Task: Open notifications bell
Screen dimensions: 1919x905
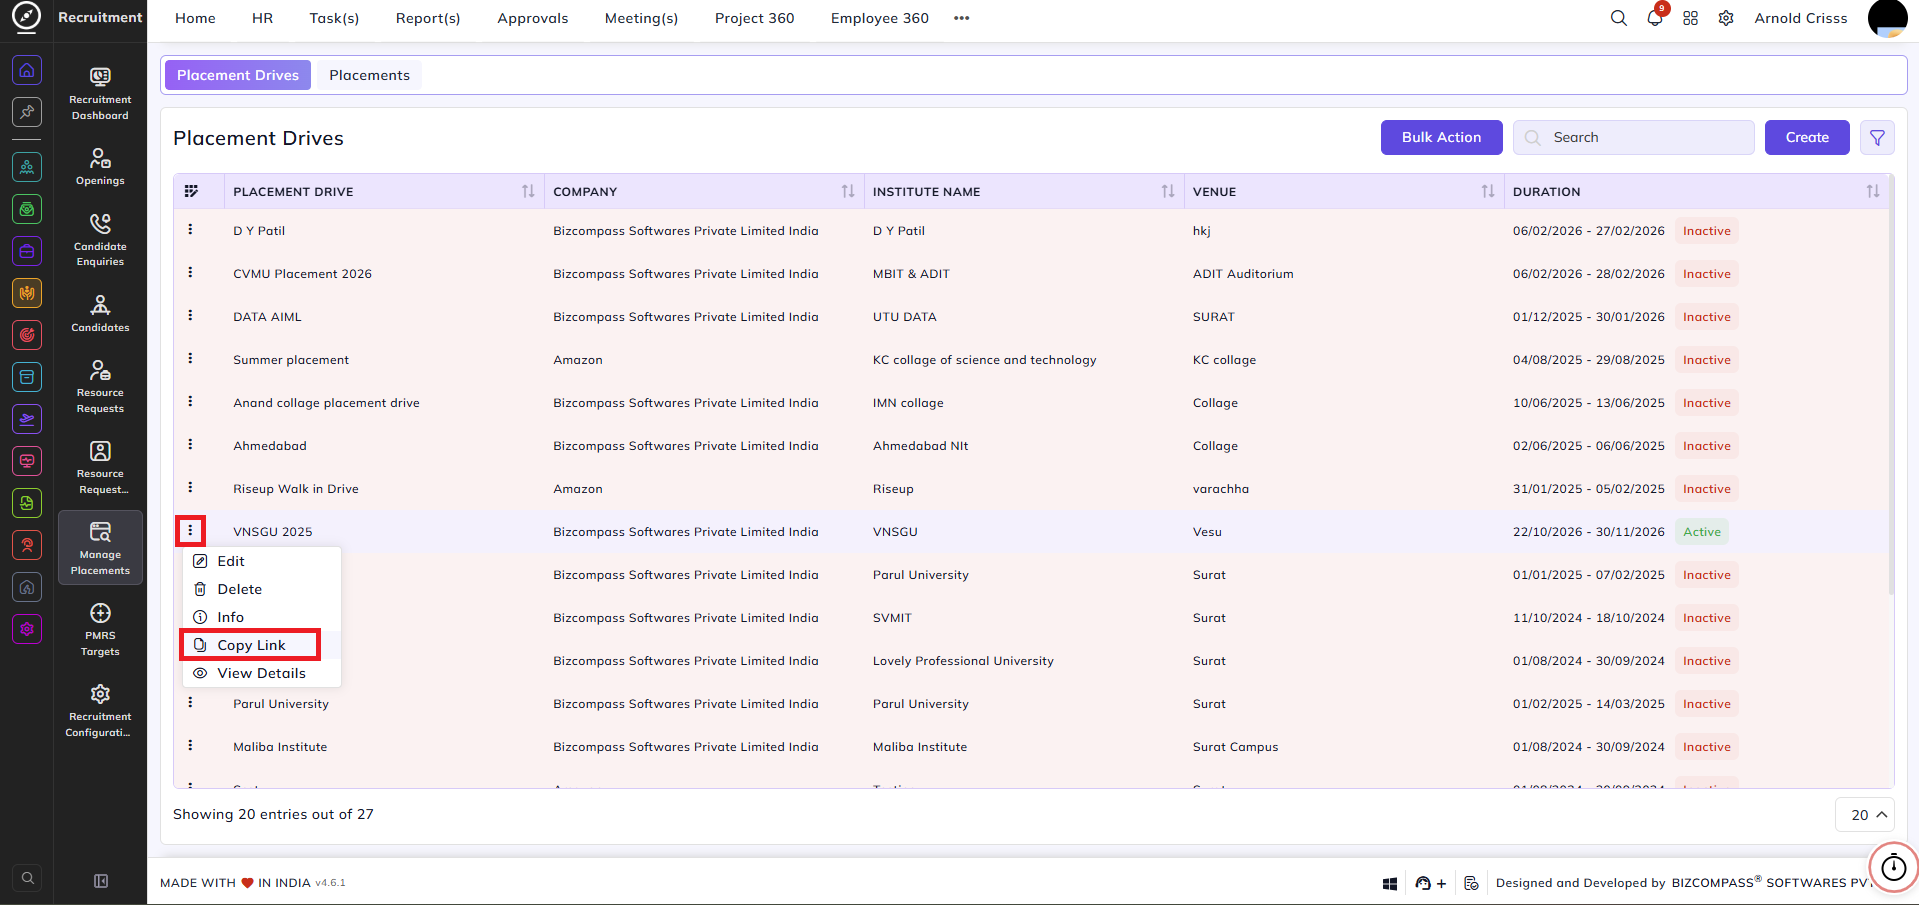Action: (x=1655, y=18)
